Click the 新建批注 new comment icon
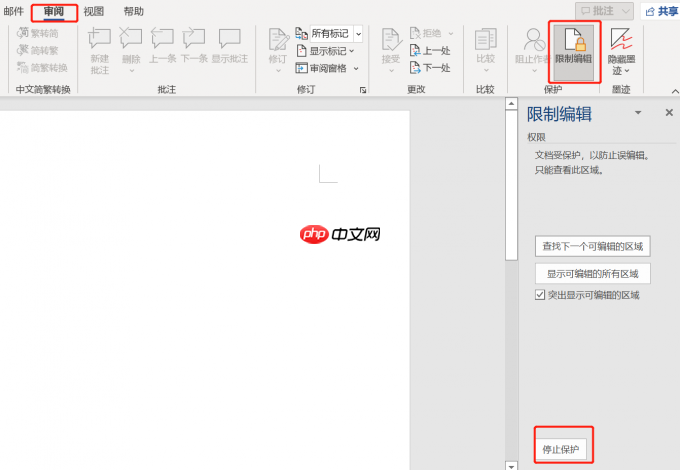This screenshot has width=680, height=470. pyautogui.click(x=99, y=38)
